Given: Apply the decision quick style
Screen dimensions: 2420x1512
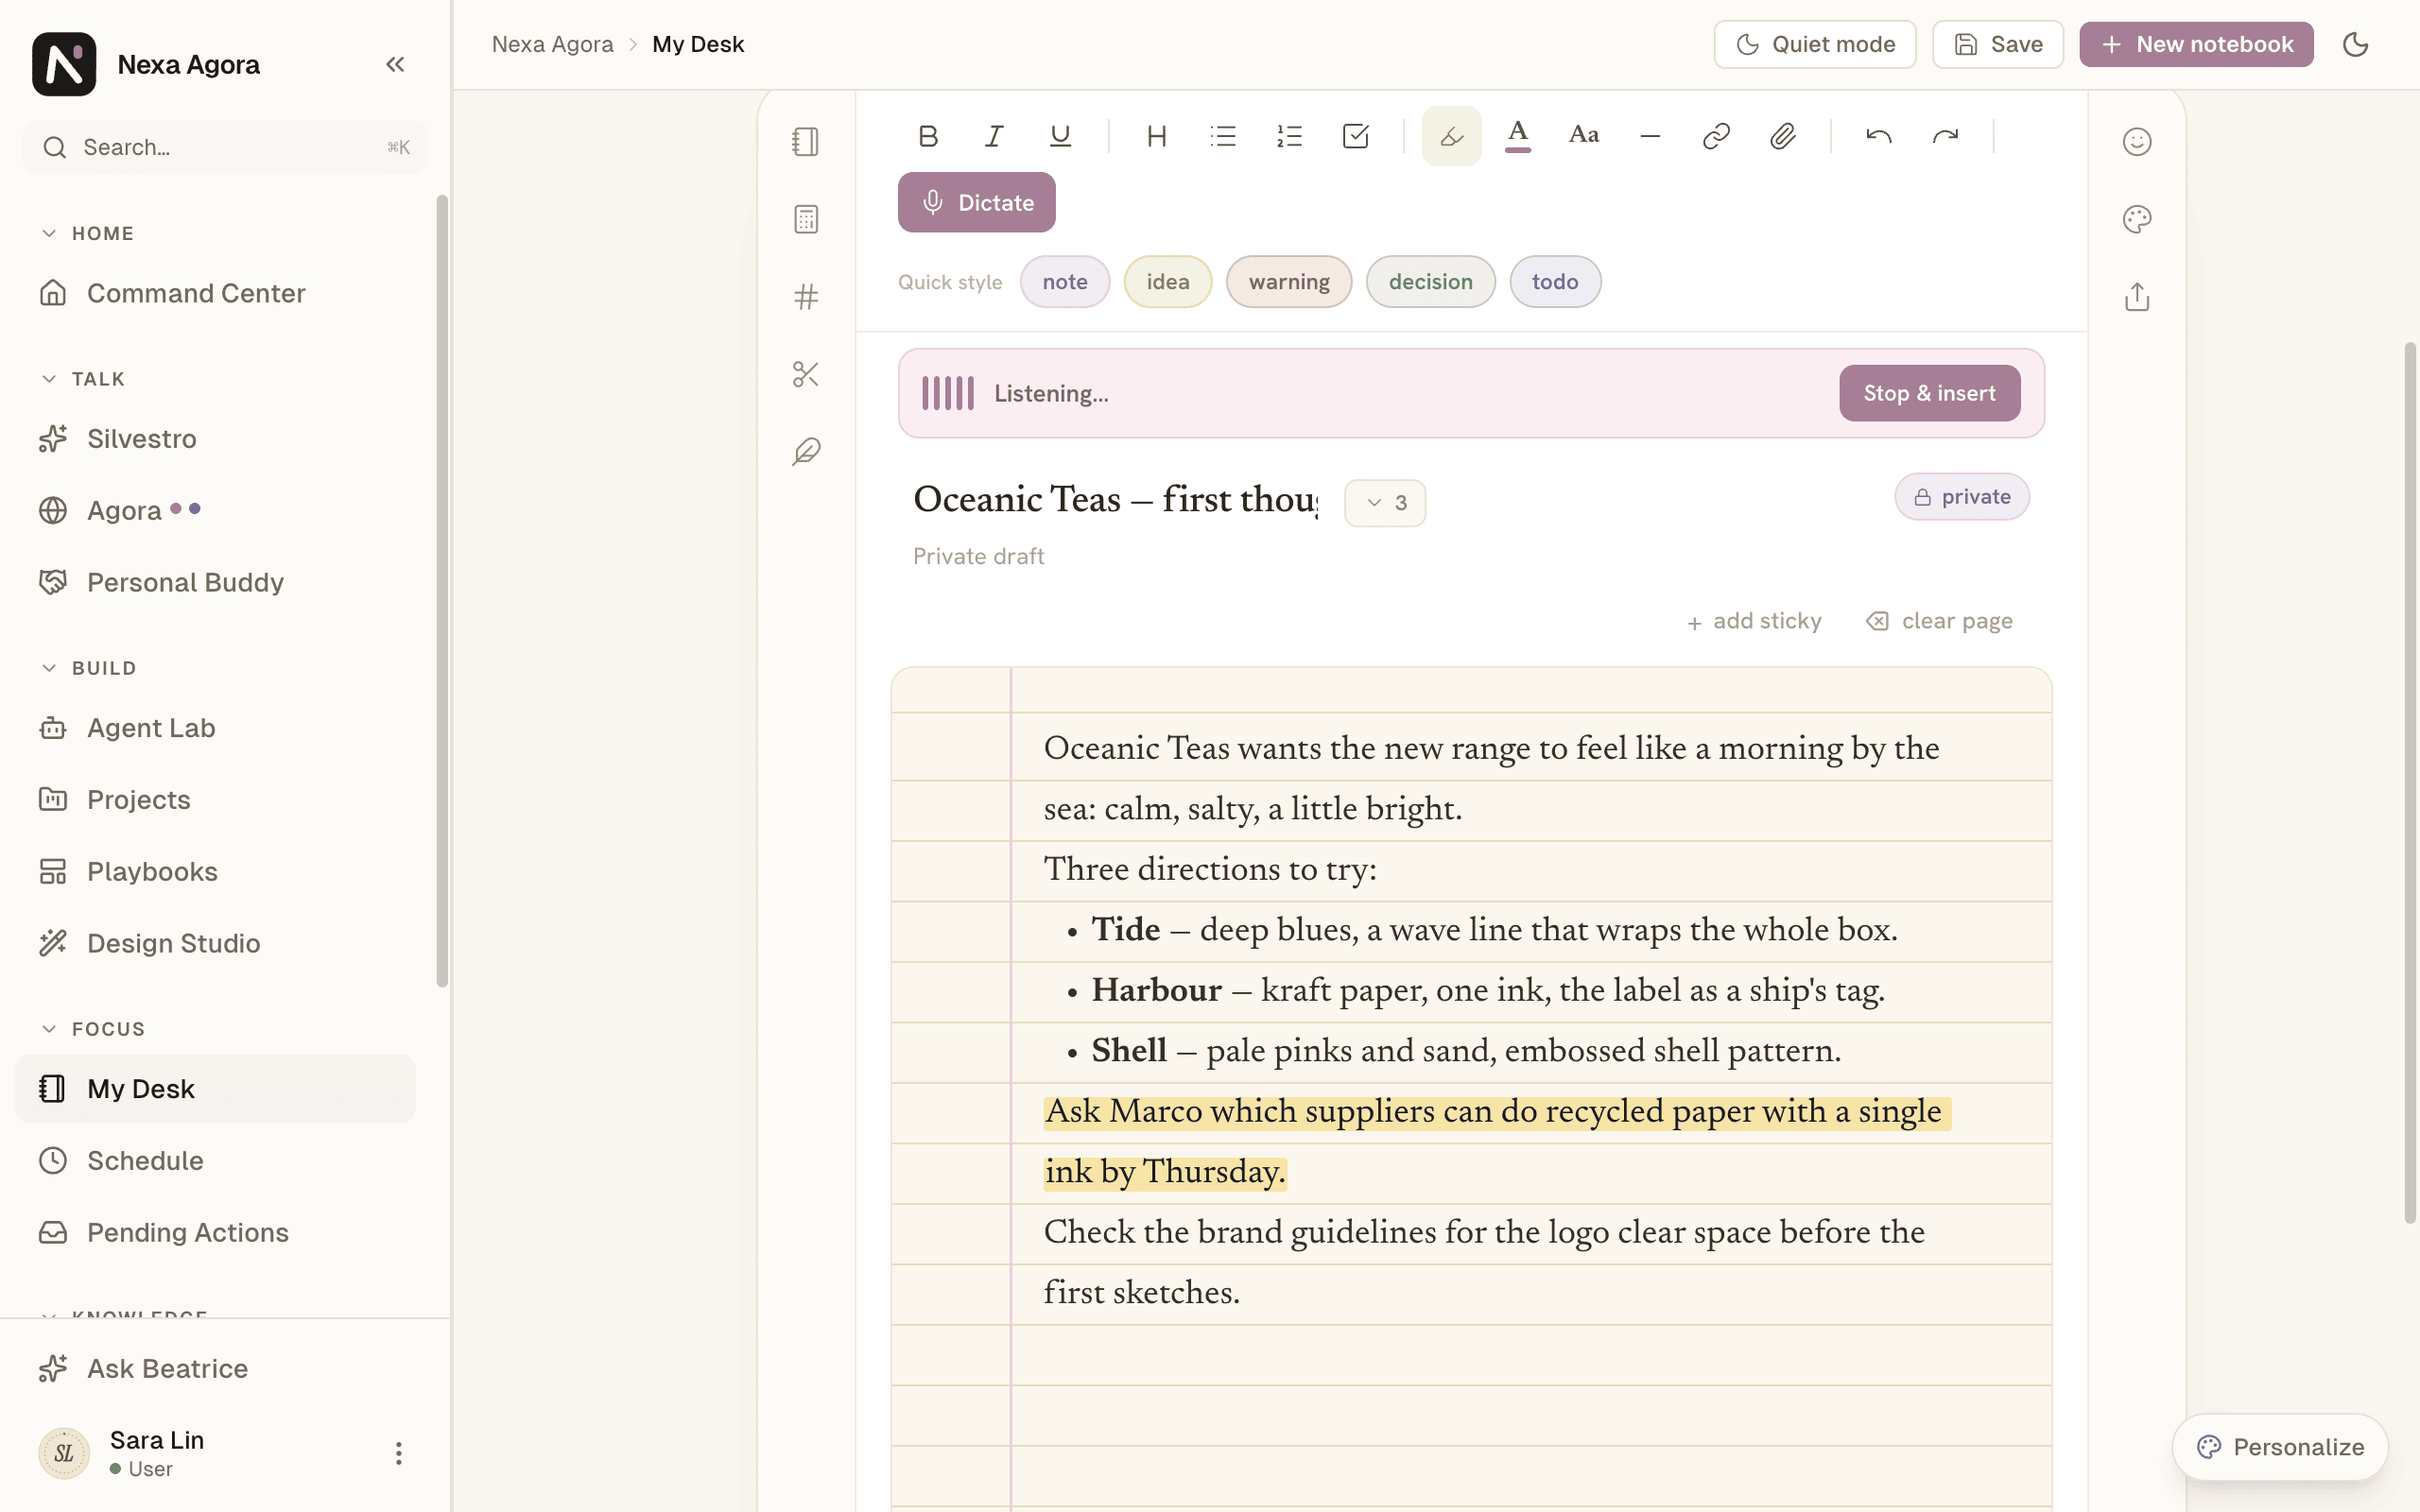Looking at the screenshot, I should [x=1430, y=282].
